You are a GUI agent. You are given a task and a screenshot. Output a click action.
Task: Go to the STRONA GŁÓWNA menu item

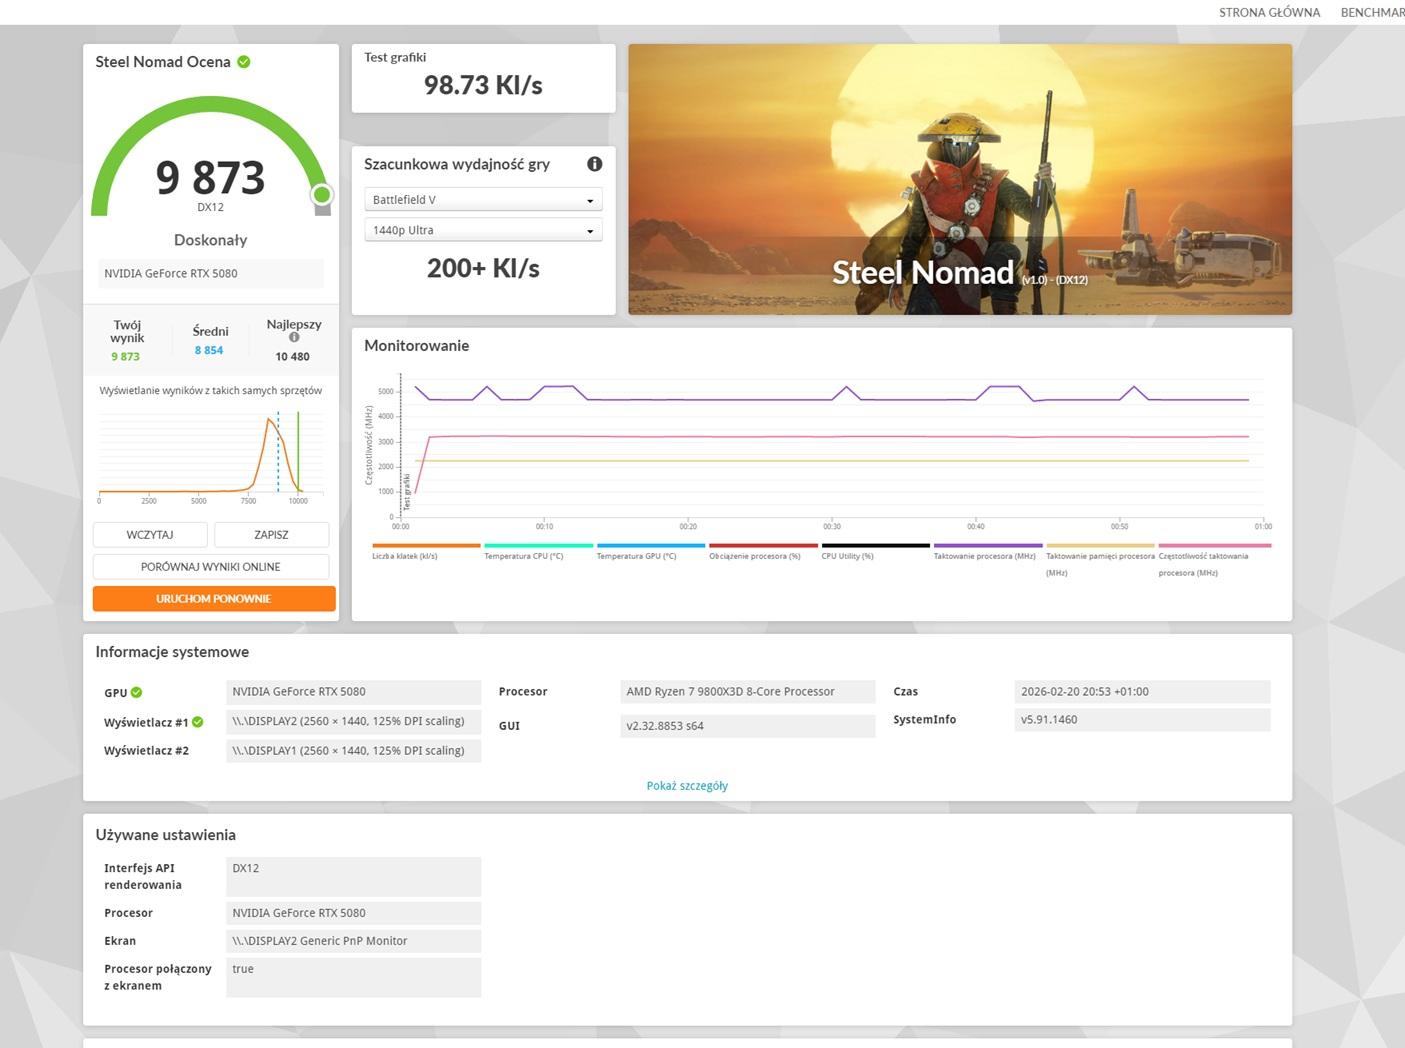pyautogui.click(x=1269, y=12)
